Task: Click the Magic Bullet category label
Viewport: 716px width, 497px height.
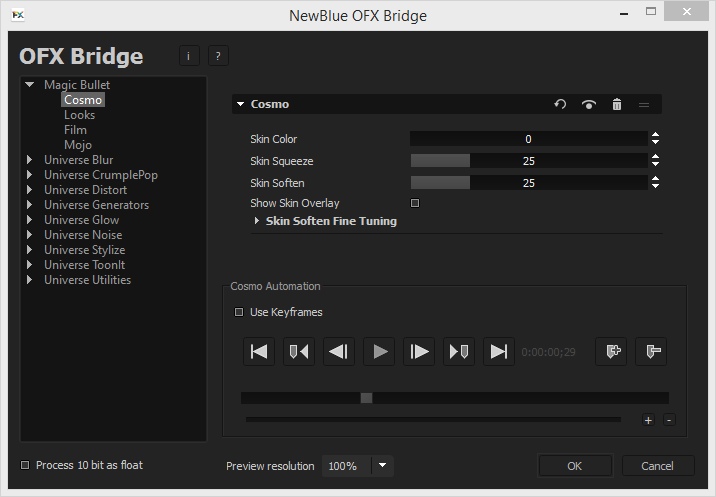Action: click(77, 85)
